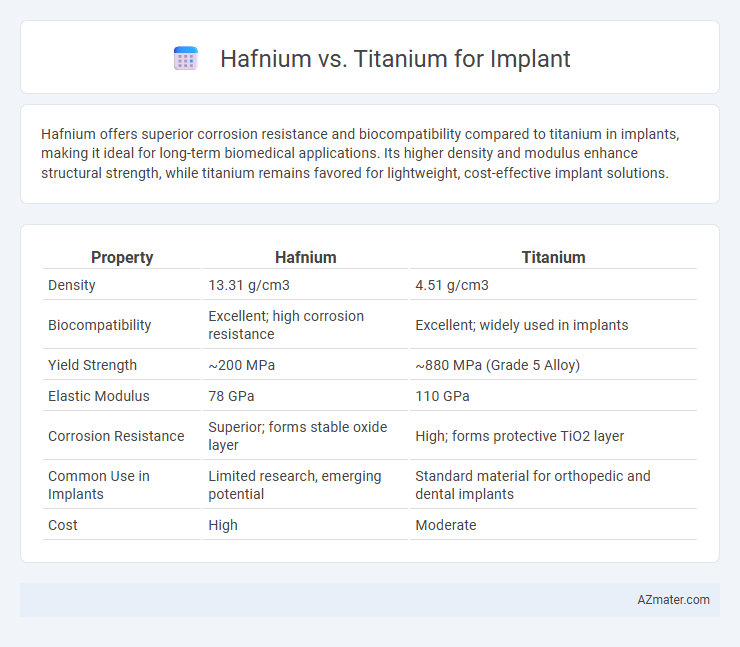This screenshot has width=740, height=647.
Task: Select the 4.51 g/cm3 cell
Action: coord(553,285)
